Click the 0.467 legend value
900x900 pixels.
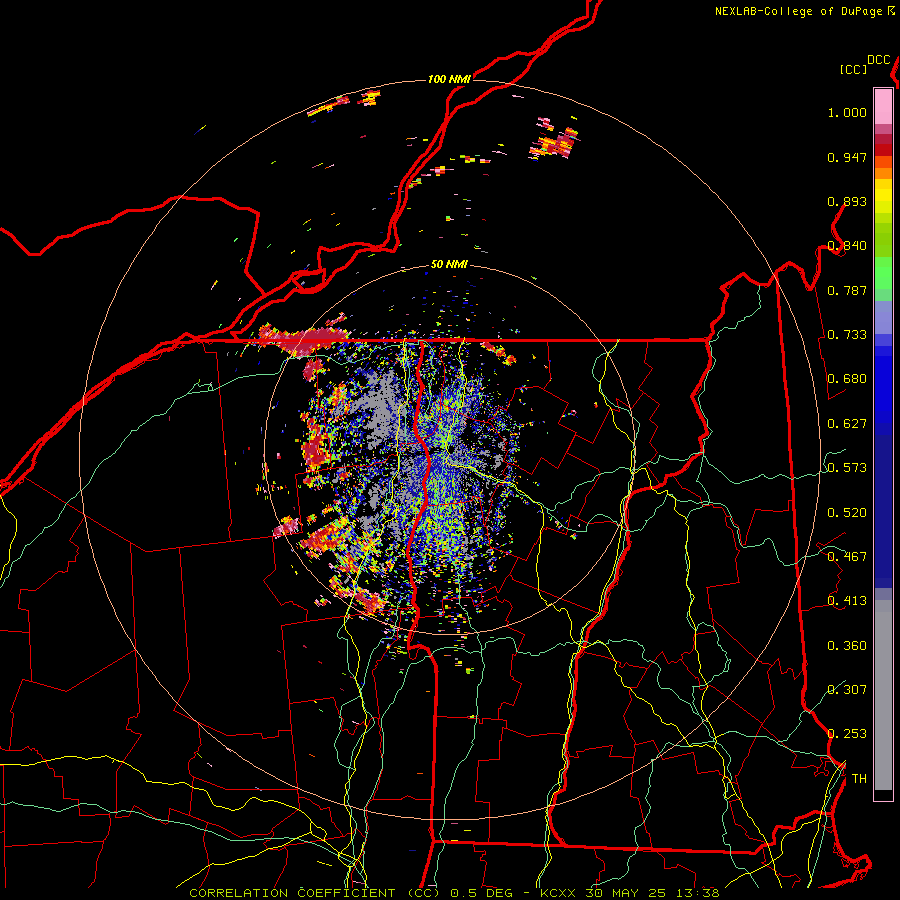pos(847,557)
